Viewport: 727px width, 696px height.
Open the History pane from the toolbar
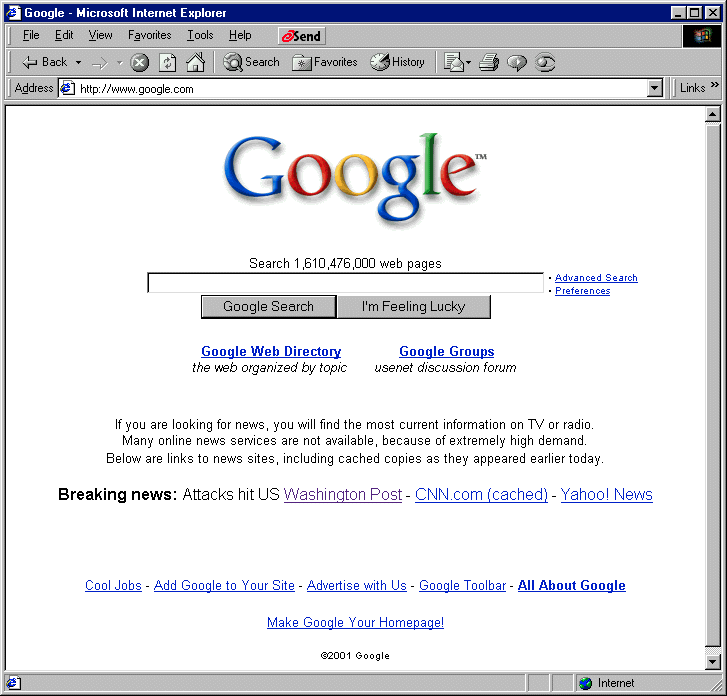(397, 62)
